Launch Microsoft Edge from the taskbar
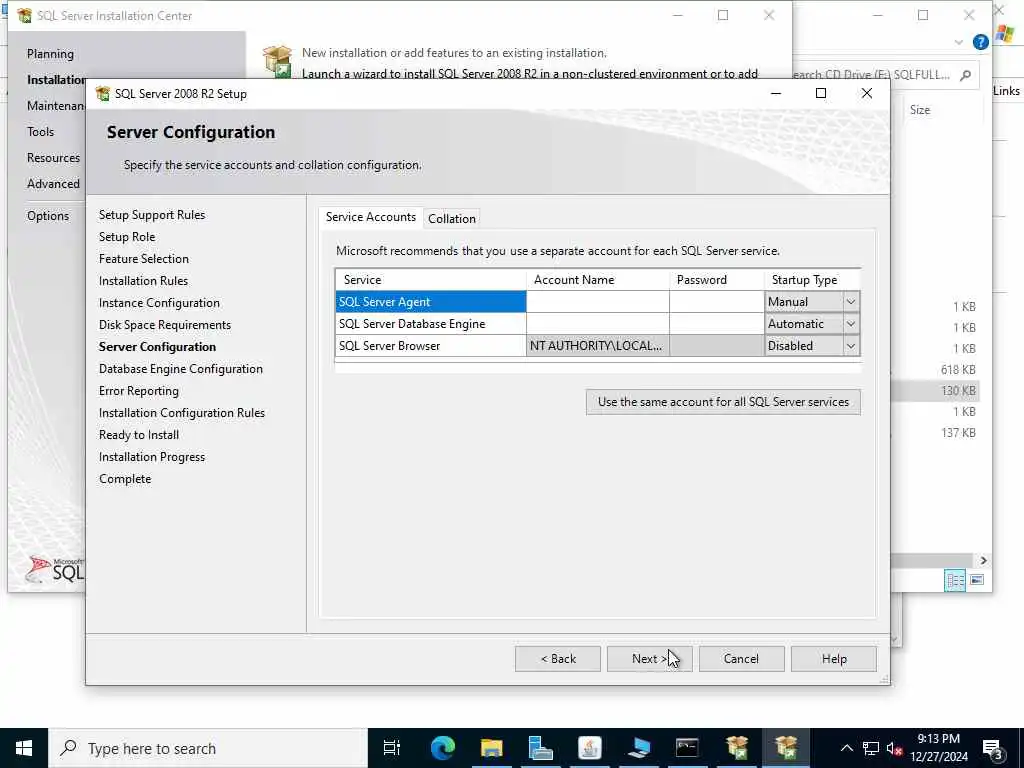Viewport: 1024px width, 768px height. [x=442, y=748]
